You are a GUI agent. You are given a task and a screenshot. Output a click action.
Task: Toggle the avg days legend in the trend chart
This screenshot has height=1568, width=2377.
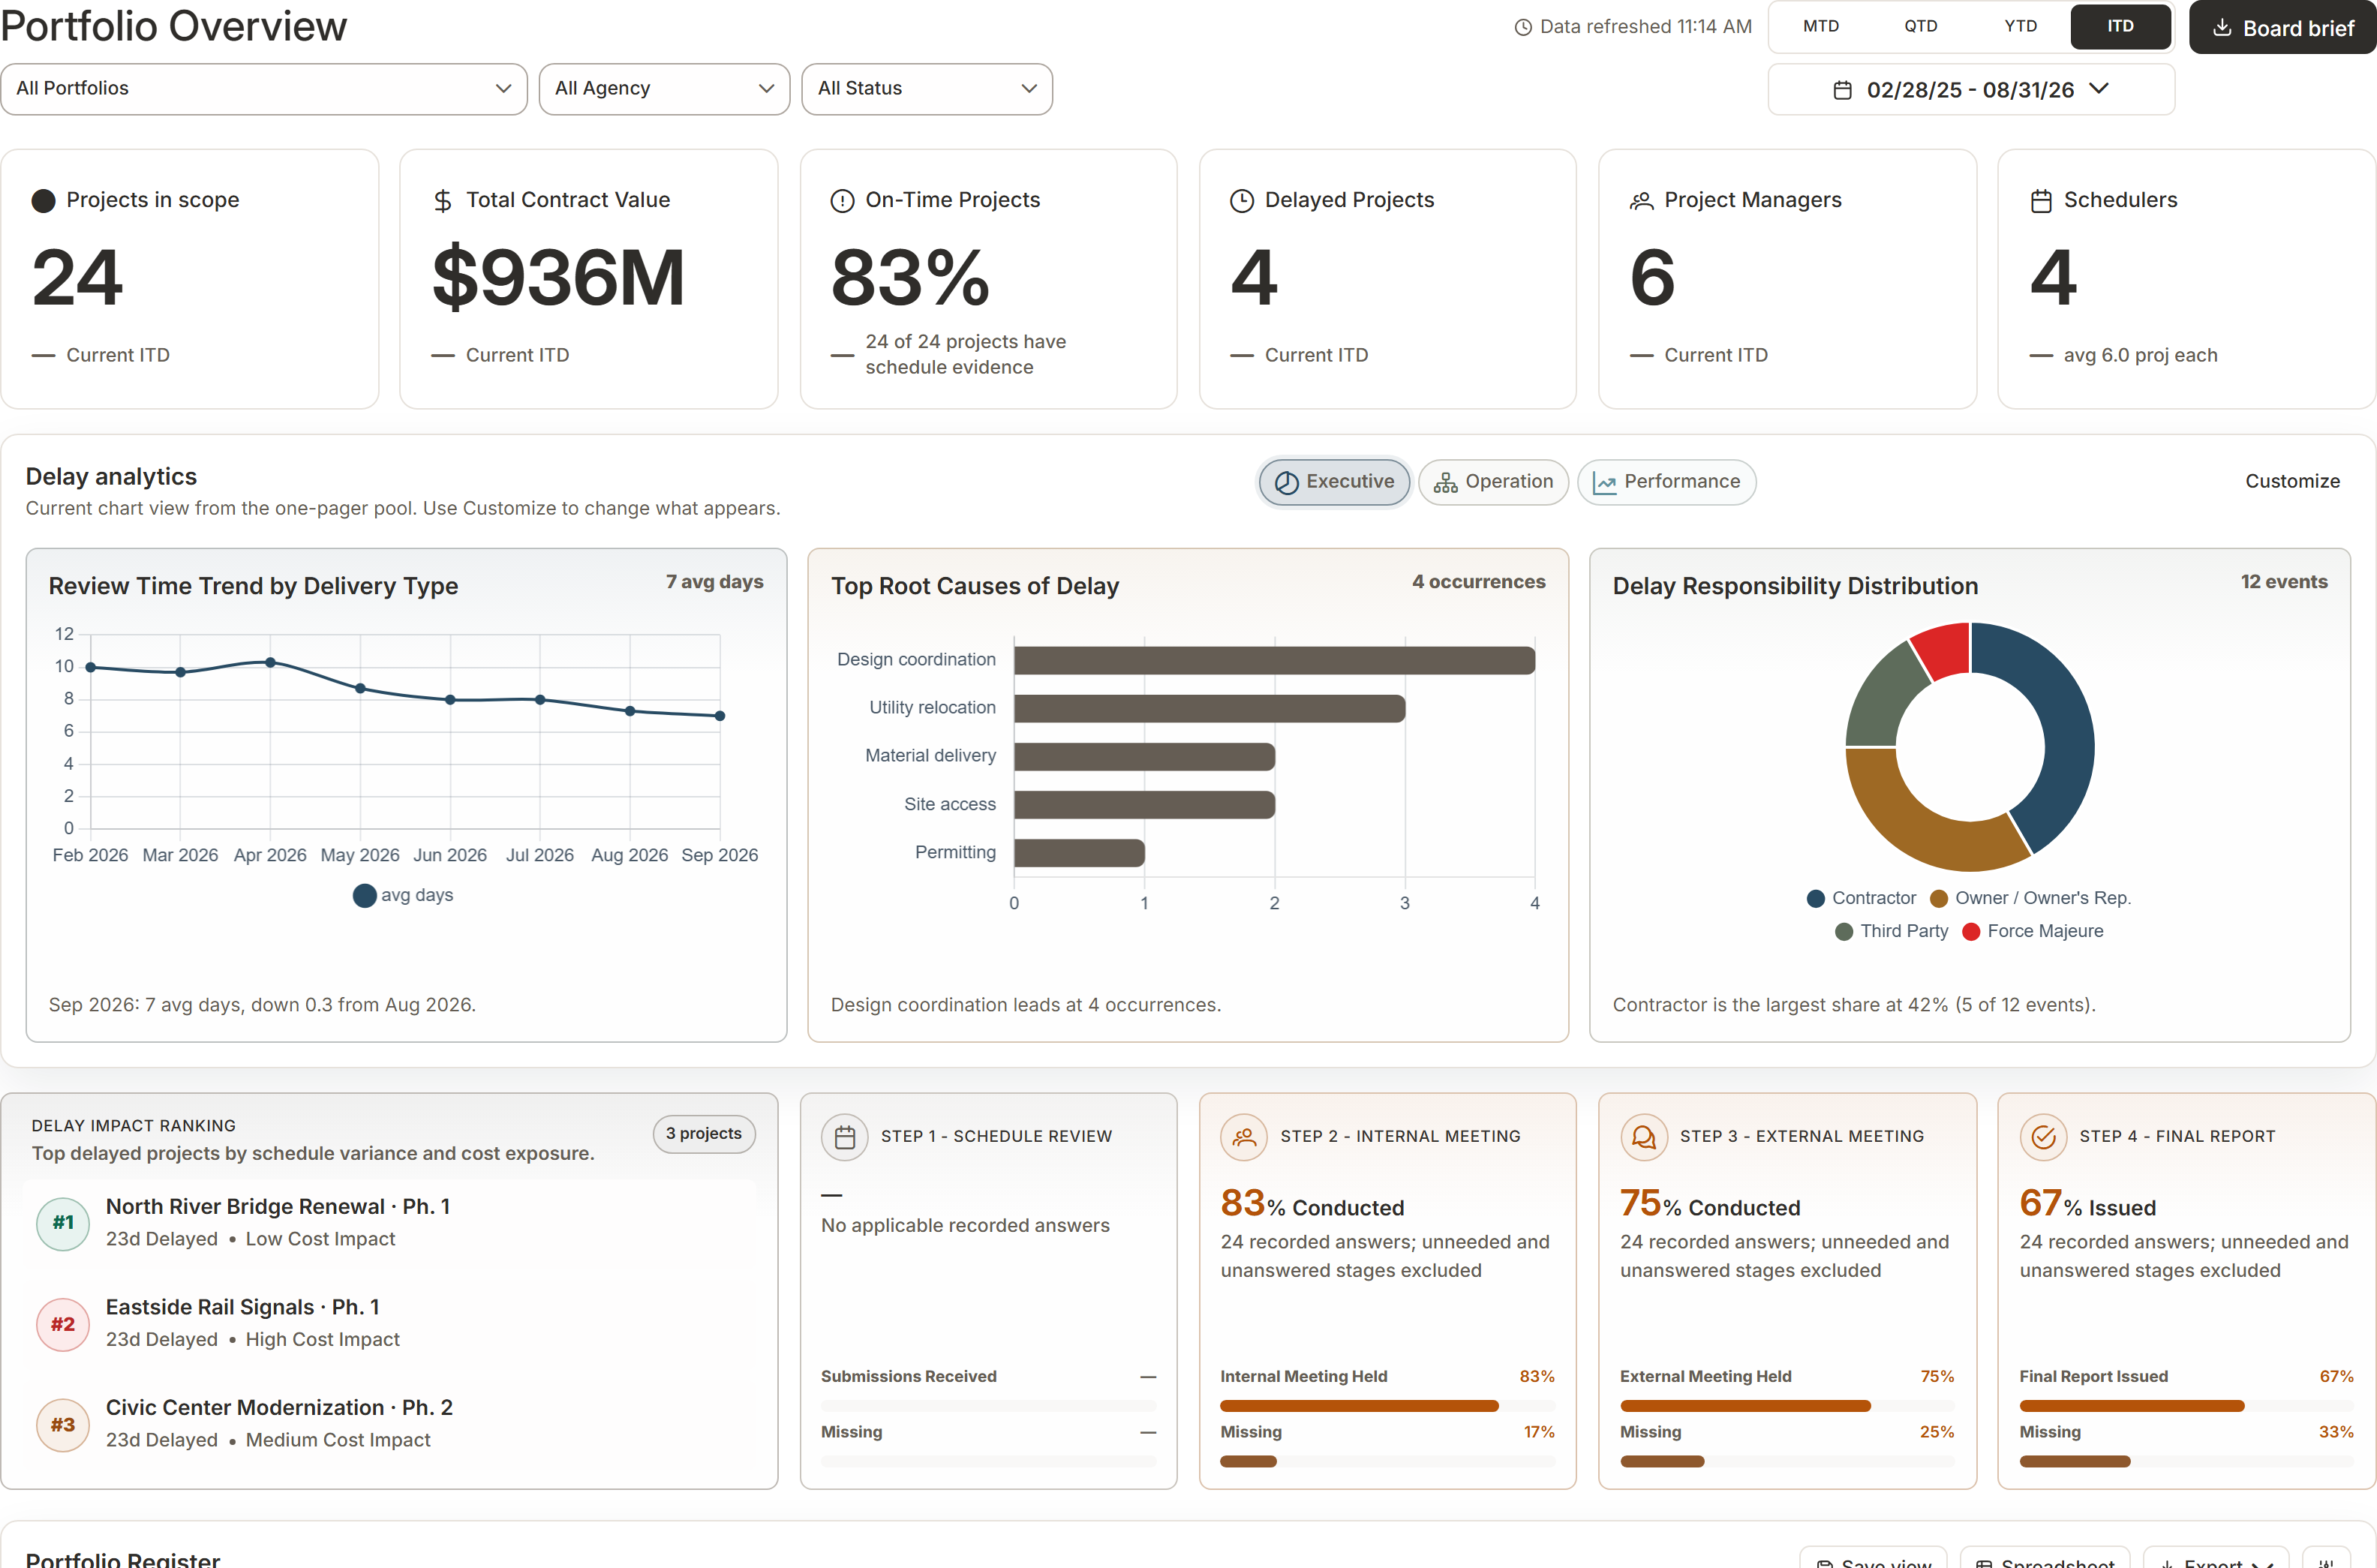coord(403,895)
